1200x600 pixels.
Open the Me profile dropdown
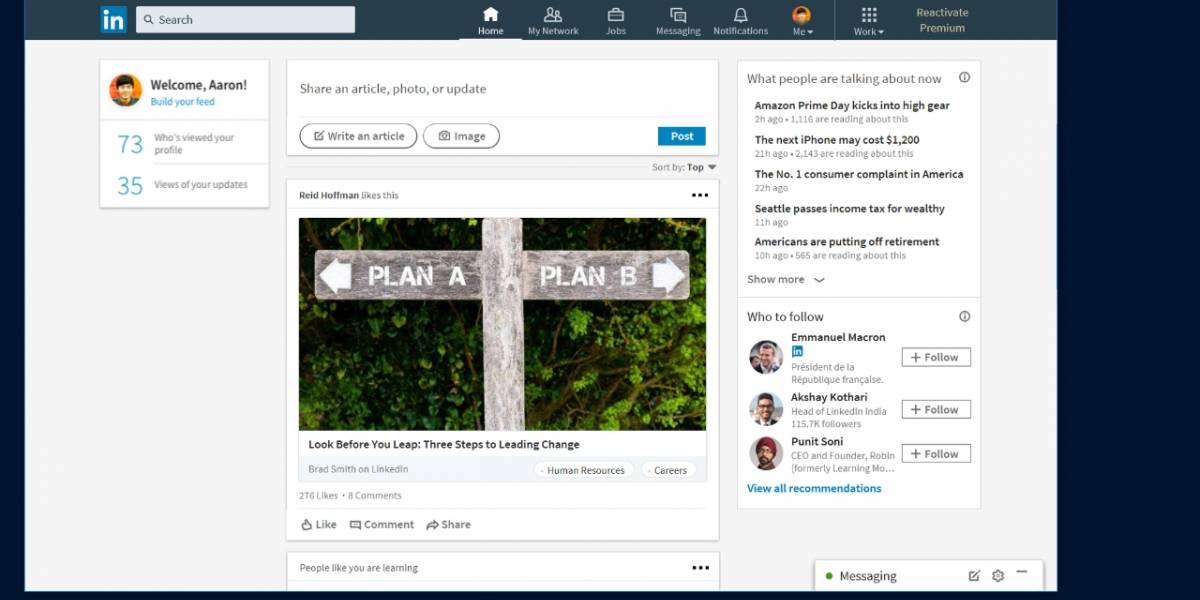802,21
